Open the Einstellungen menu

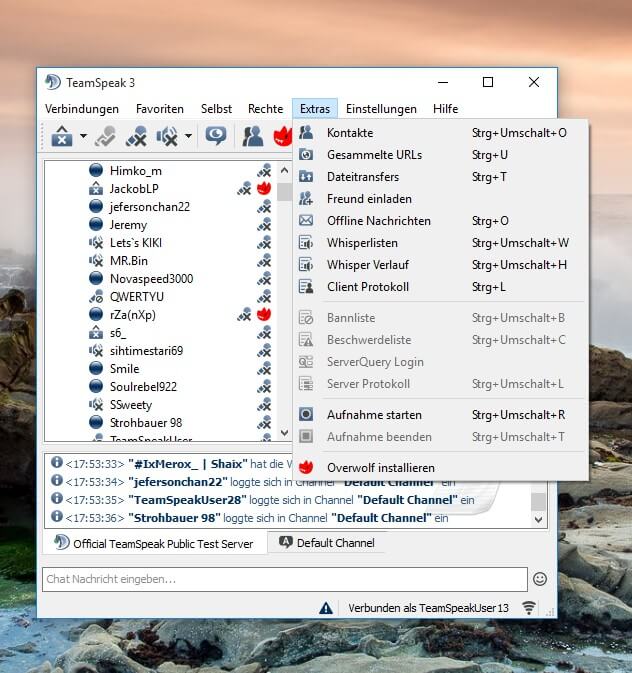(381, 109)
